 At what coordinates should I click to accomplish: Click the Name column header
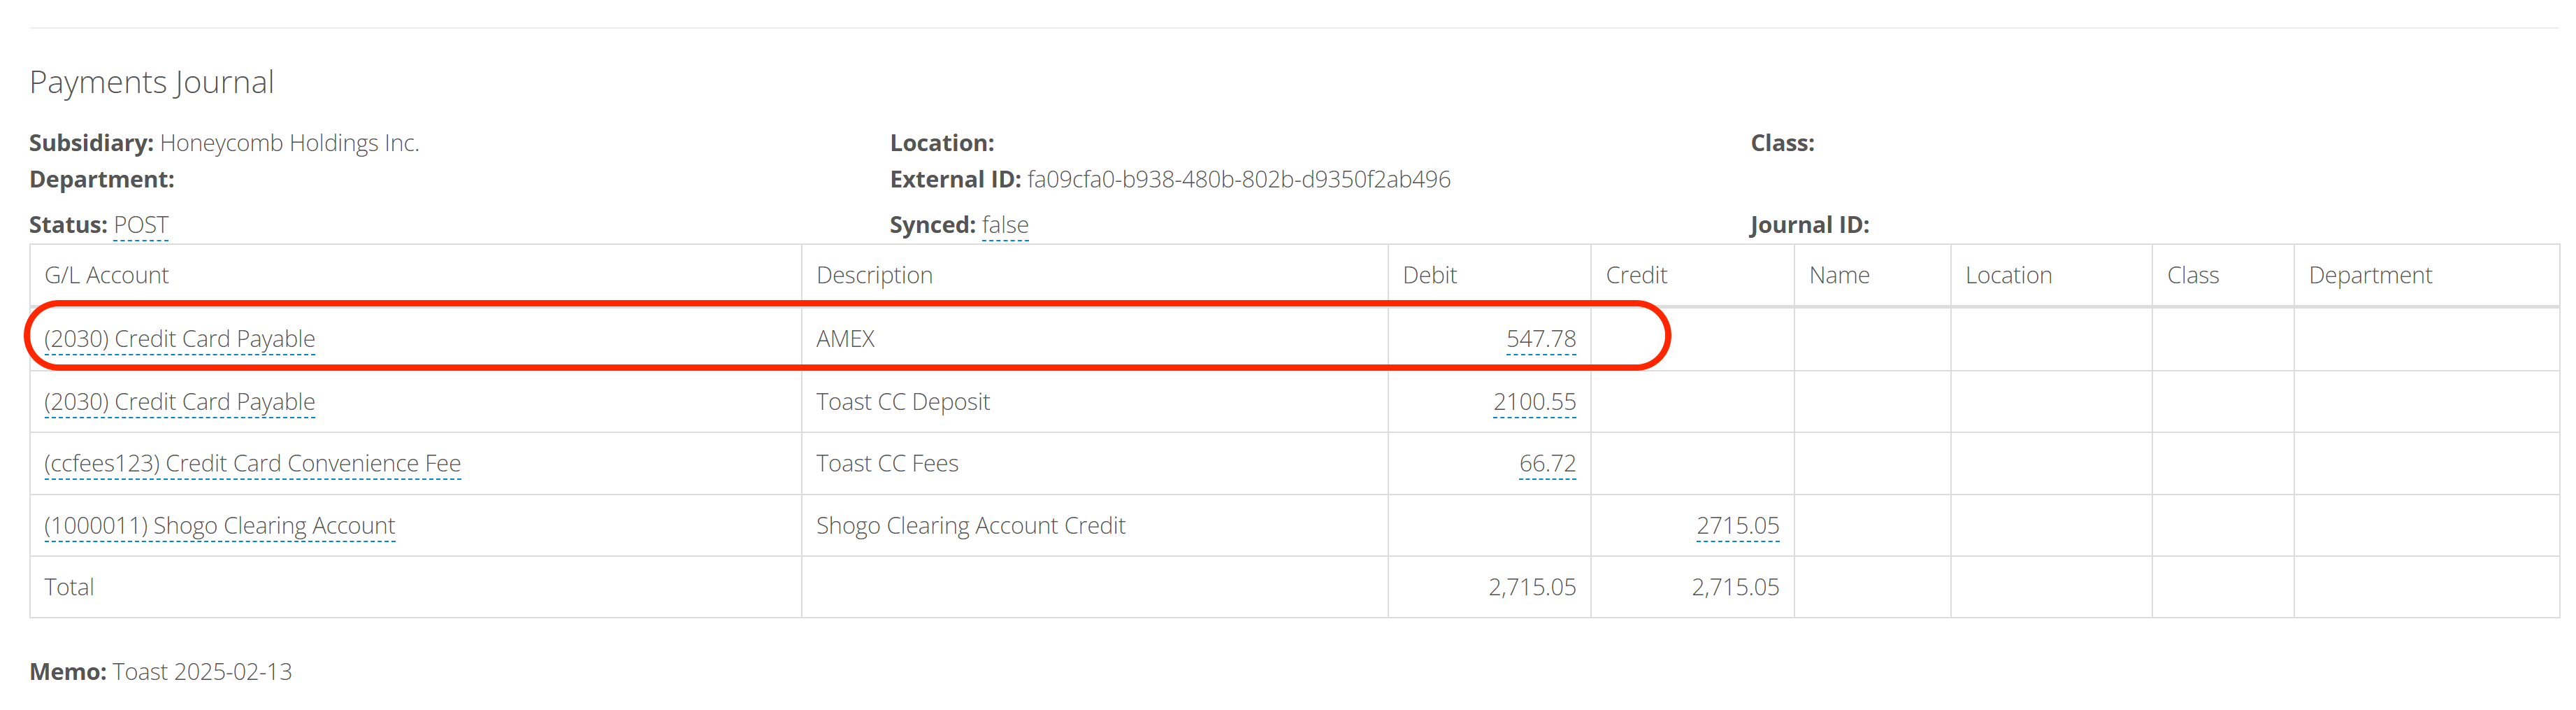(1838, 275)
